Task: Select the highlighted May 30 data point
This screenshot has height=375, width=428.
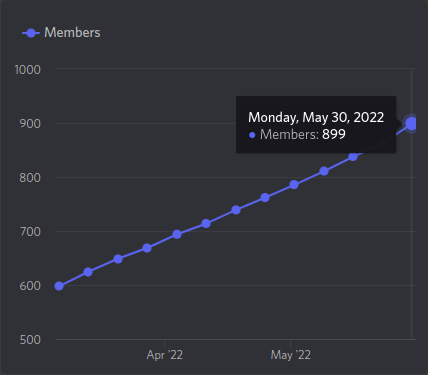Action: [412, 124]
